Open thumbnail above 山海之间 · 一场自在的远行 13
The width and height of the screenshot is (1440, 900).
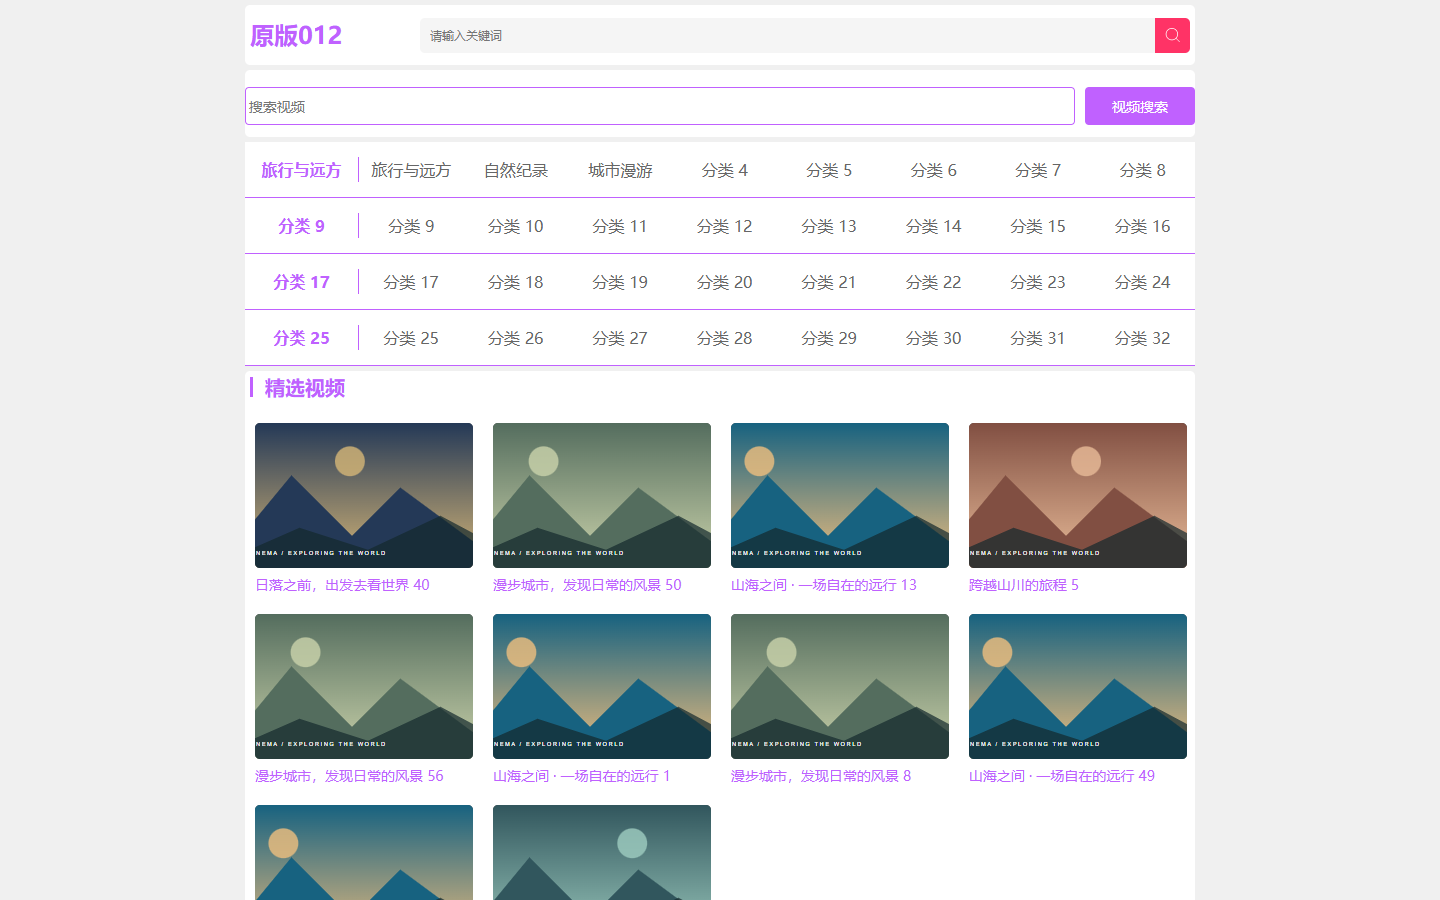click(840, 495)
